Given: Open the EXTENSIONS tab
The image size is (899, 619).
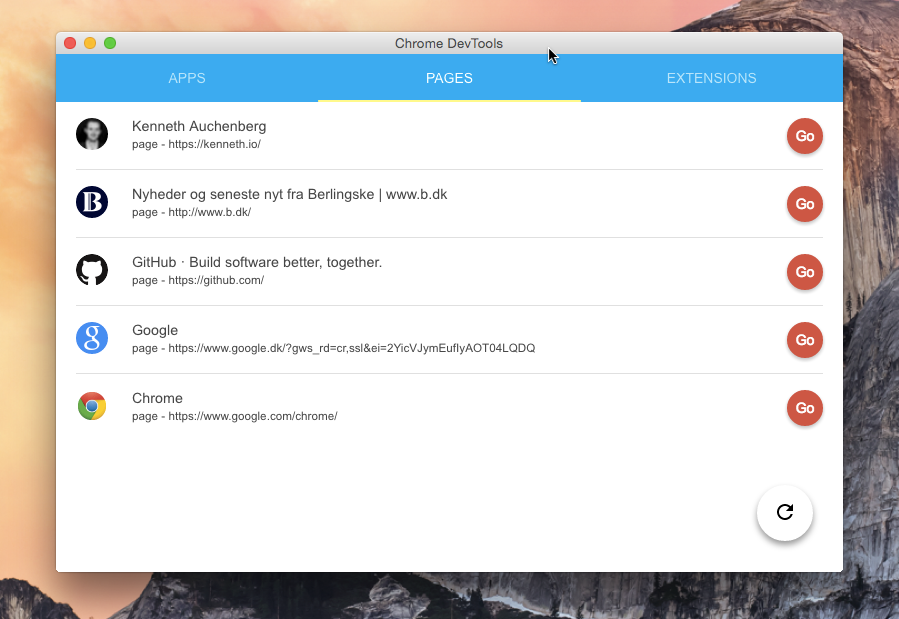Looking at the screenshot, I should [x=712, y=78].
